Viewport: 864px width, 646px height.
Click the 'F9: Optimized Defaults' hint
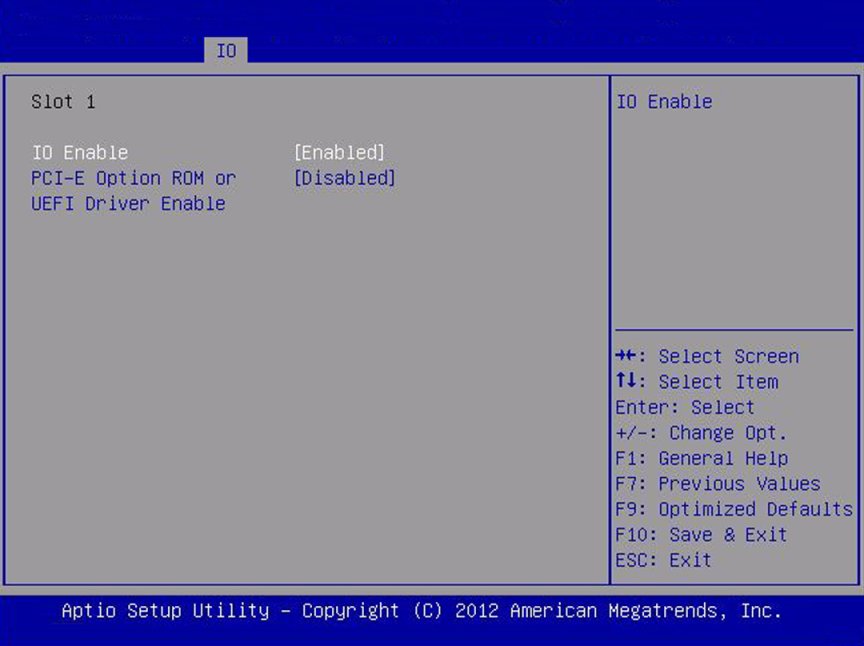(734, 509)
